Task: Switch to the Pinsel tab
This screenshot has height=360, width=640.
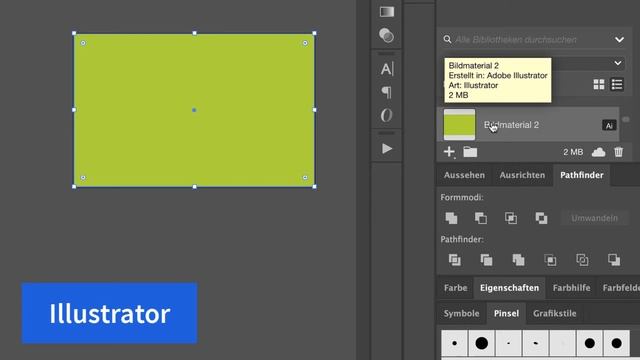Action: (506, 313)
